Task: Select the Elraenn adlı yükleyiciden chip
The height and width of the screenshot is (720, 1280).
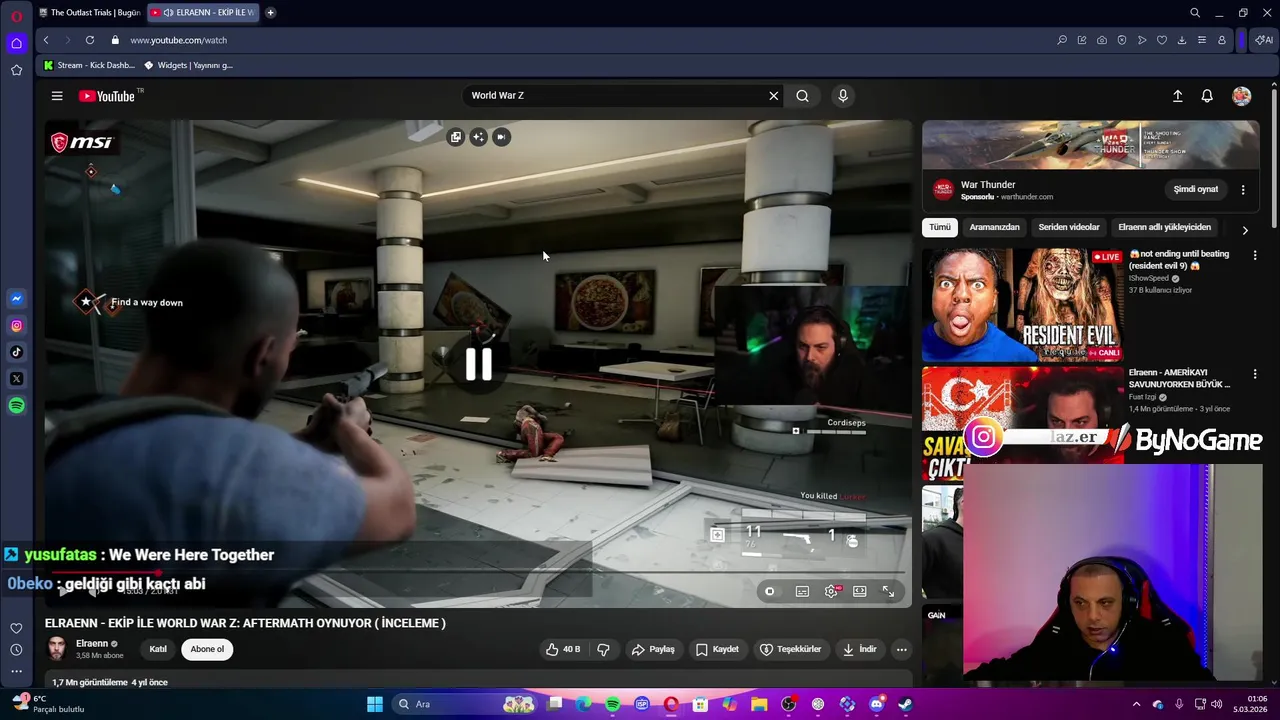Action: [1164, 227]
